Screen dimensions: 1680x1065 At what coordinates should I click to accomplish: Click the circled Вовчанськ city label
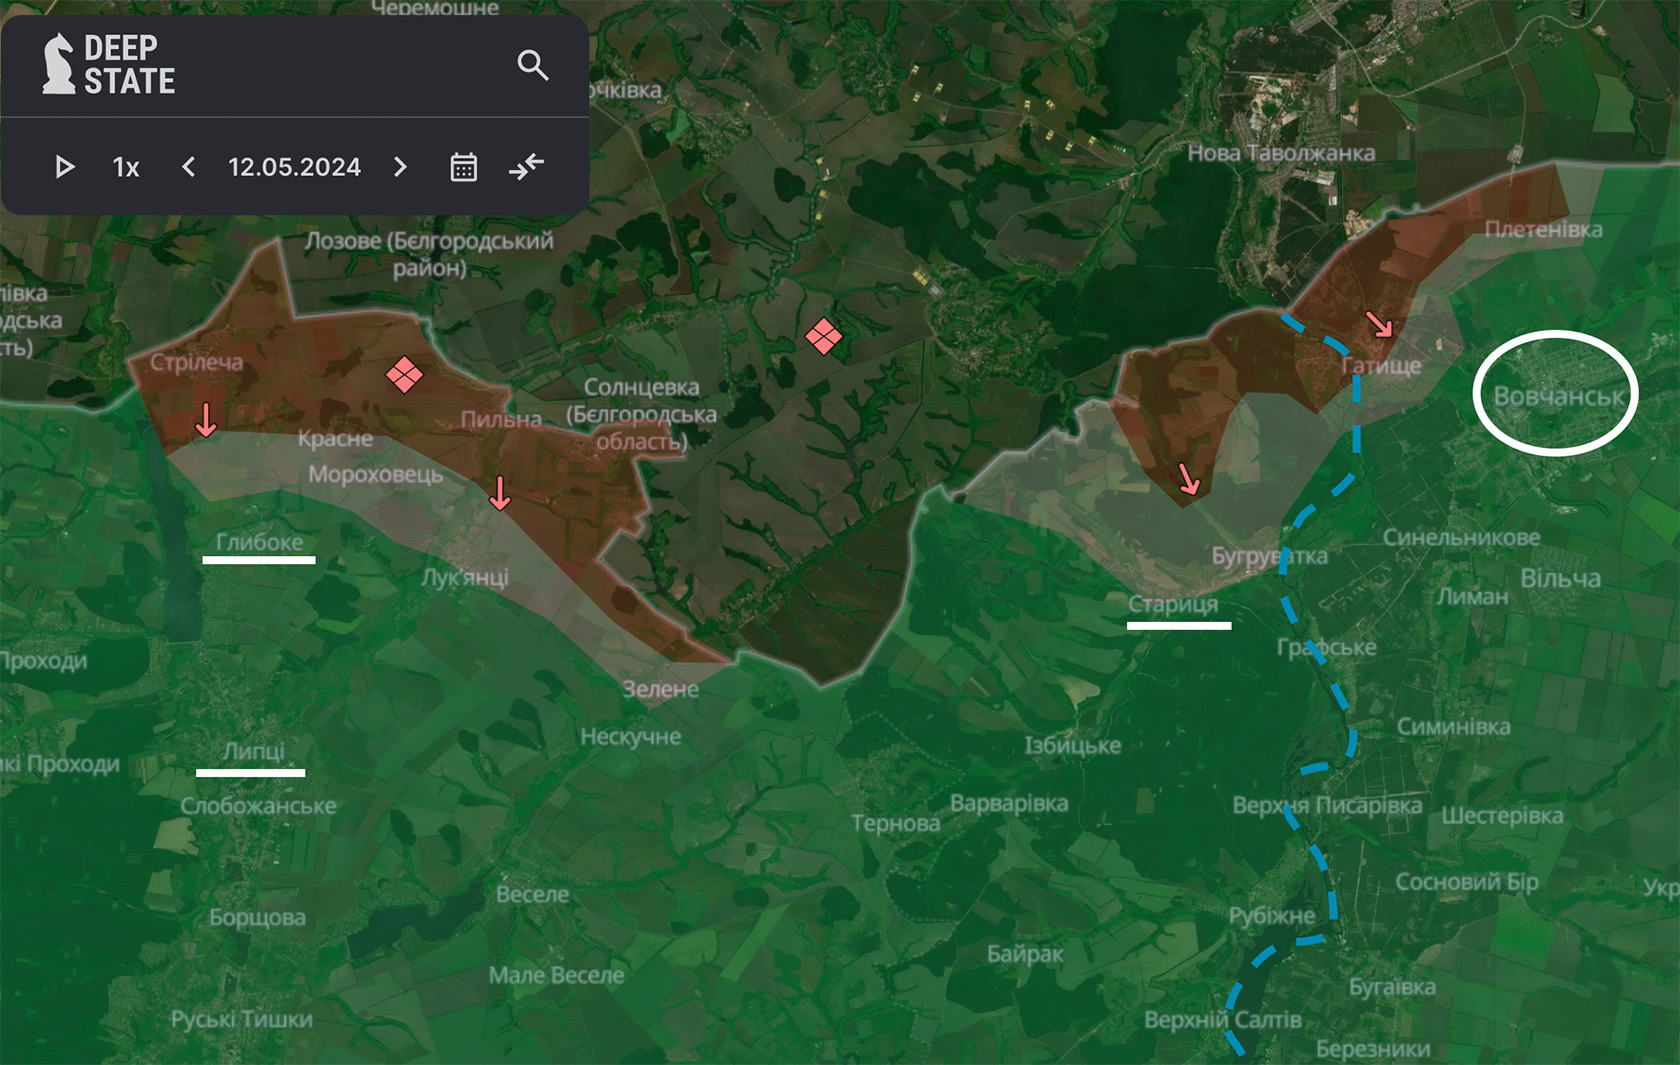1557,396
